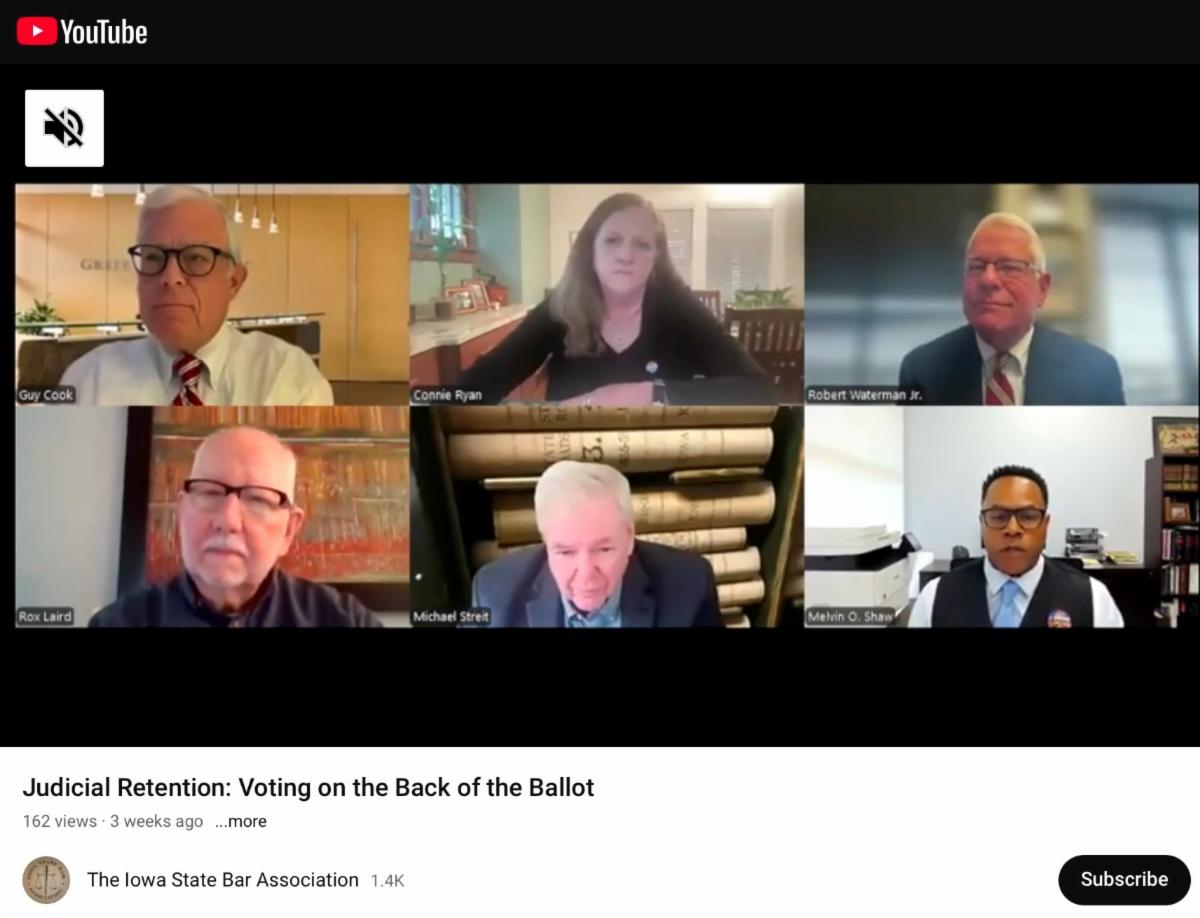
Task: Open the Iowa State Bar Association channel avatar
Action: click(46, 880)
